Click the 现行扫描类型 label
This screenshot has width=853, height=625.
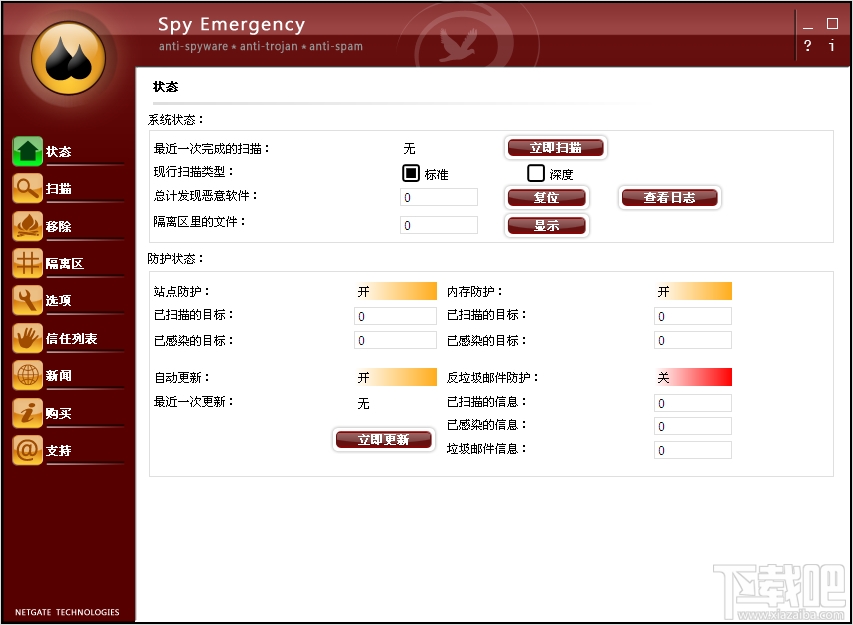click(194, 172)
